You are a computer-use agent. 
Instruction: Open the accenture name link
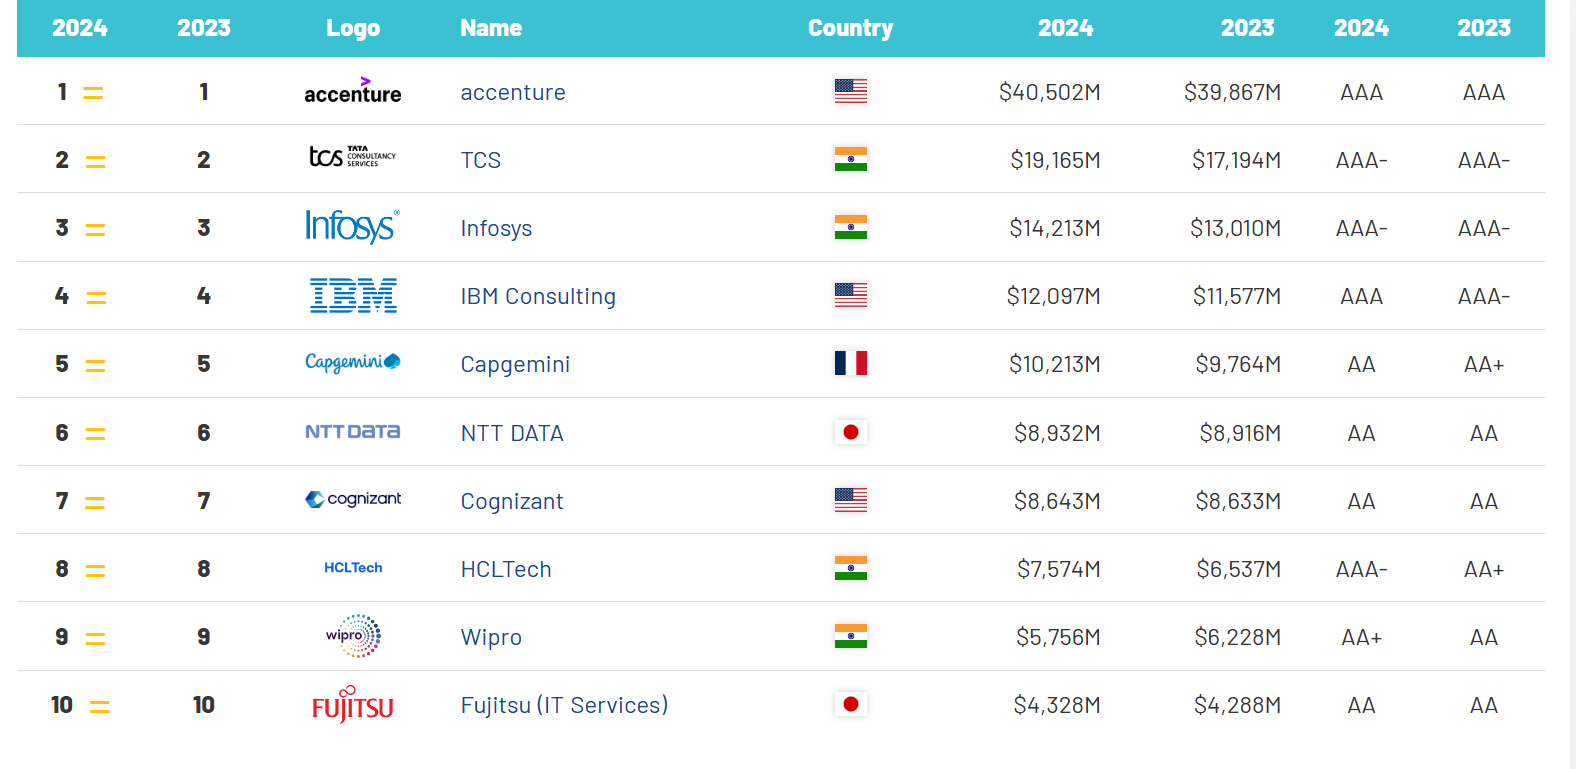pyautogui.click(x=513, y=92)
